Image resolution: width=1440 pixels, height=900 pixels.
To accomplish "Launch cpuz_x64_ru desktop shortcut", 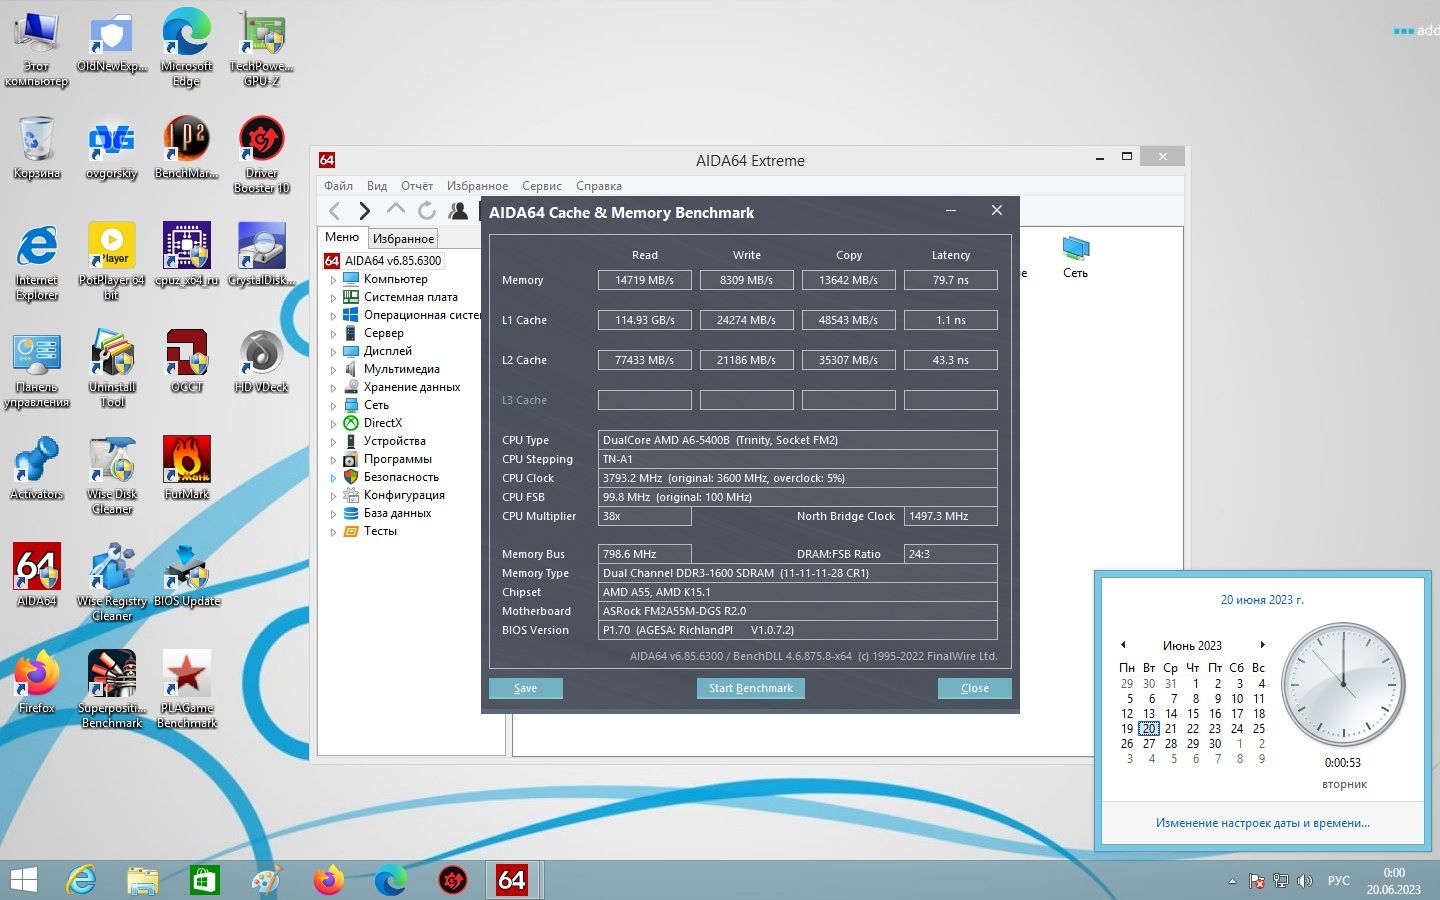I will pyautogui.click(x=186, y=255).
